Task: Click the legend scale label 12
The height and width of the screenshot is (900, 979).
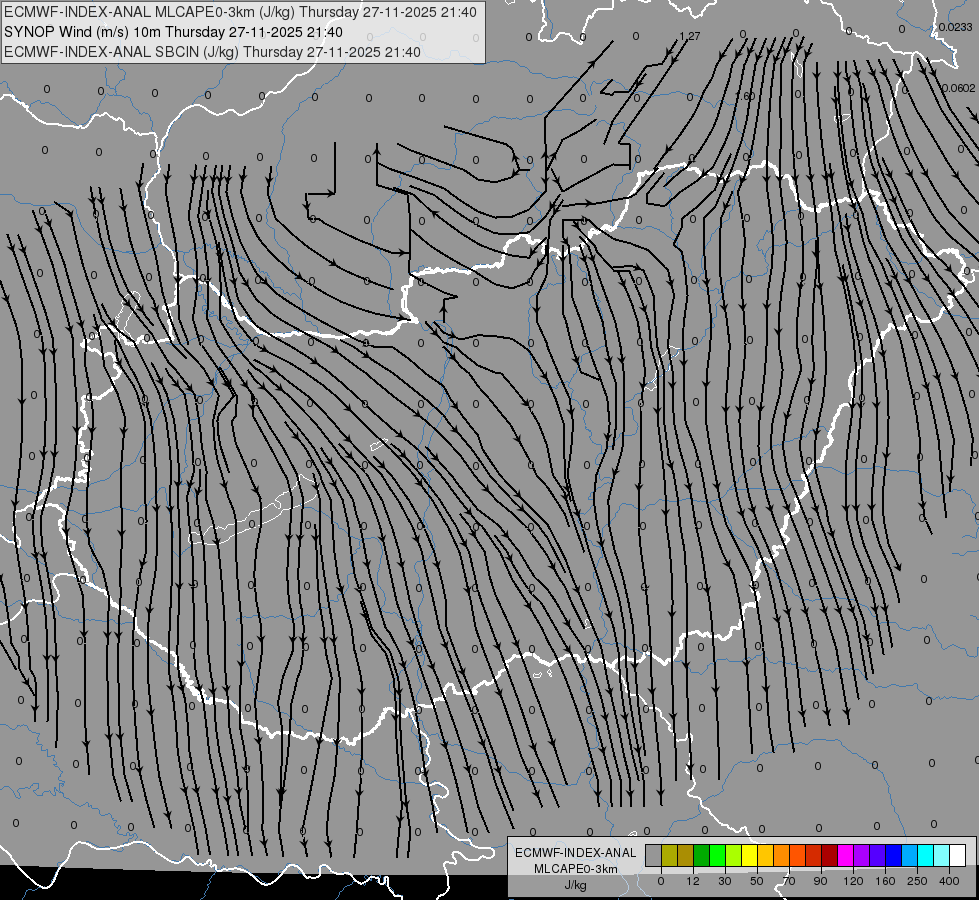Action: 693,881
